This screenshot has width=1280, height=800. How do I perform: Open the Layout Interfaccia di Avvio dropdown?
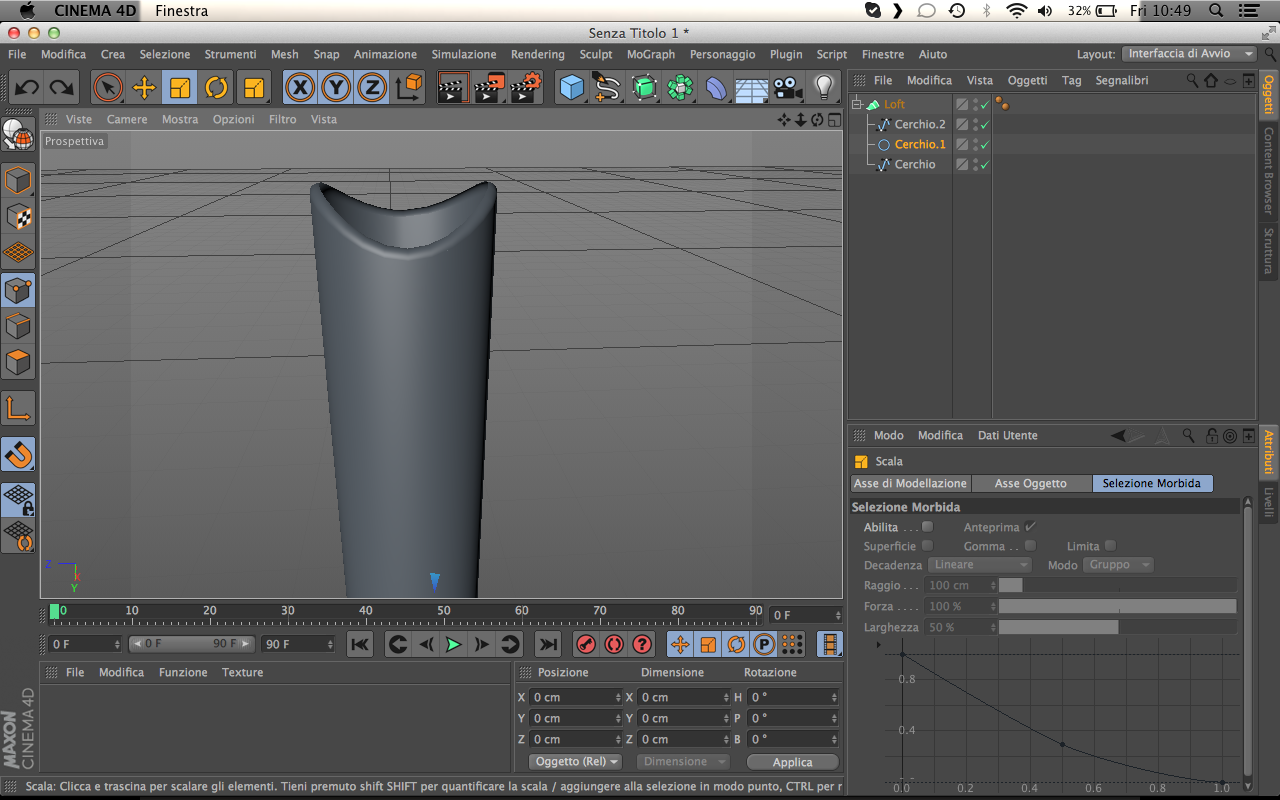[1189, 54]
